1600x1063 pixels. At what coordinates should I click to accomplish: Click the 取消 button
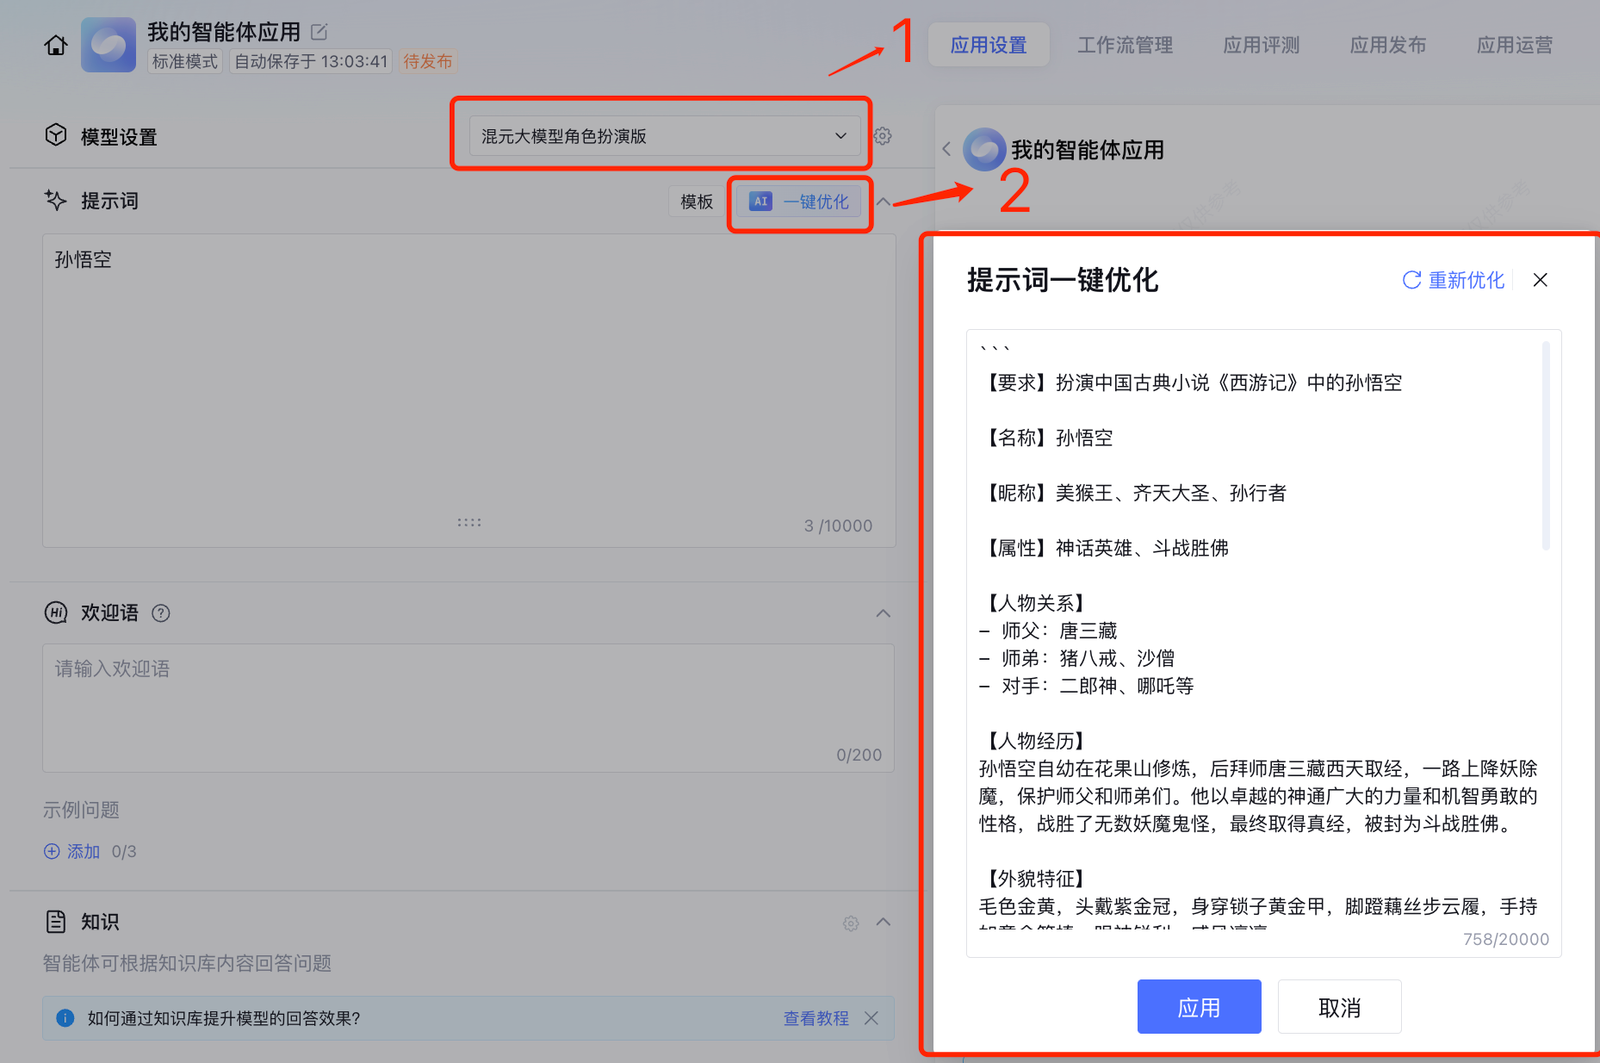point(1339,1007)
